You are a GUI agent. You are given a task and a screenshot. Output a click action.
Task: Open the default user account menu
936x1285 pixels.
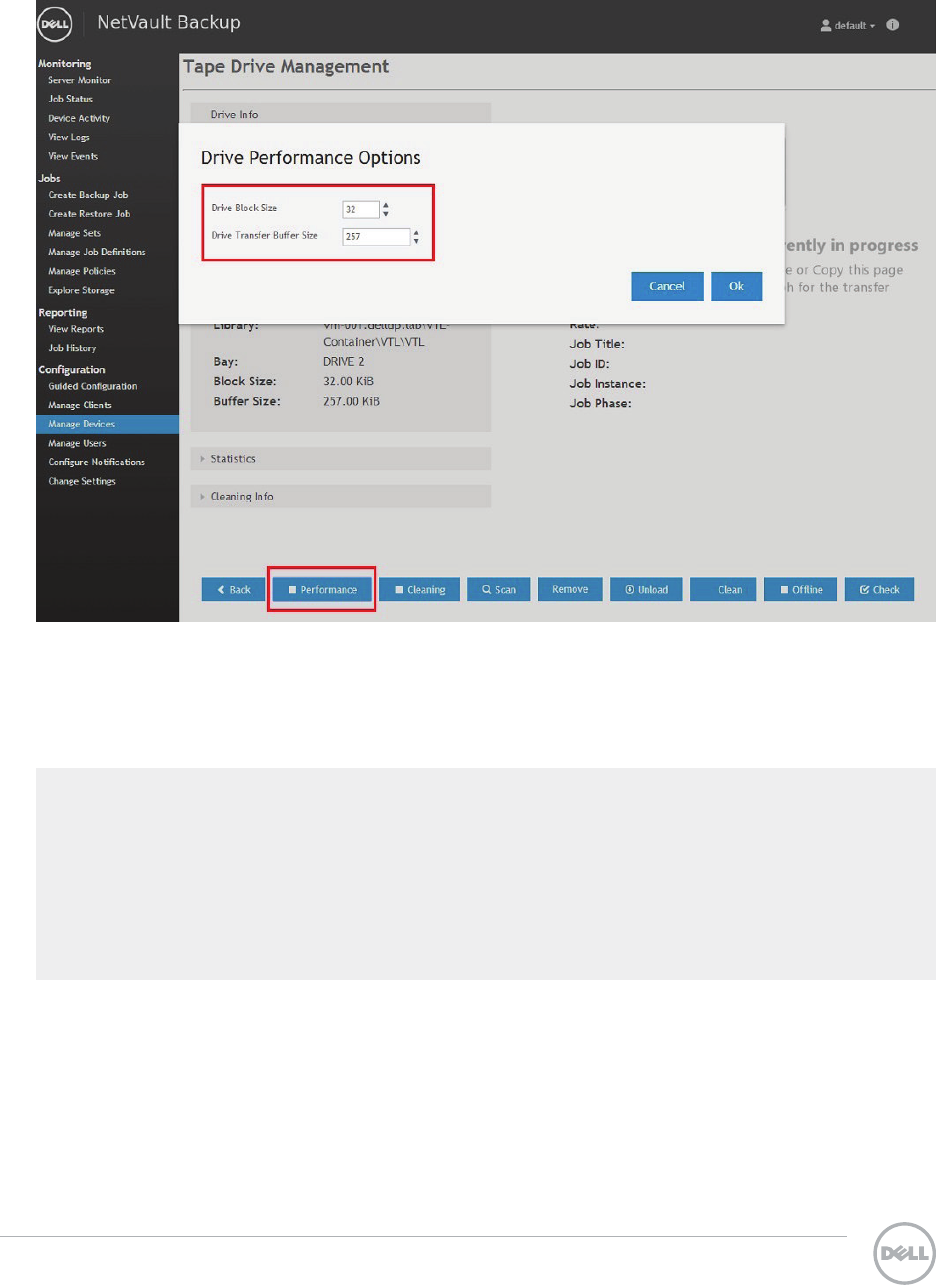coord(847,25)
